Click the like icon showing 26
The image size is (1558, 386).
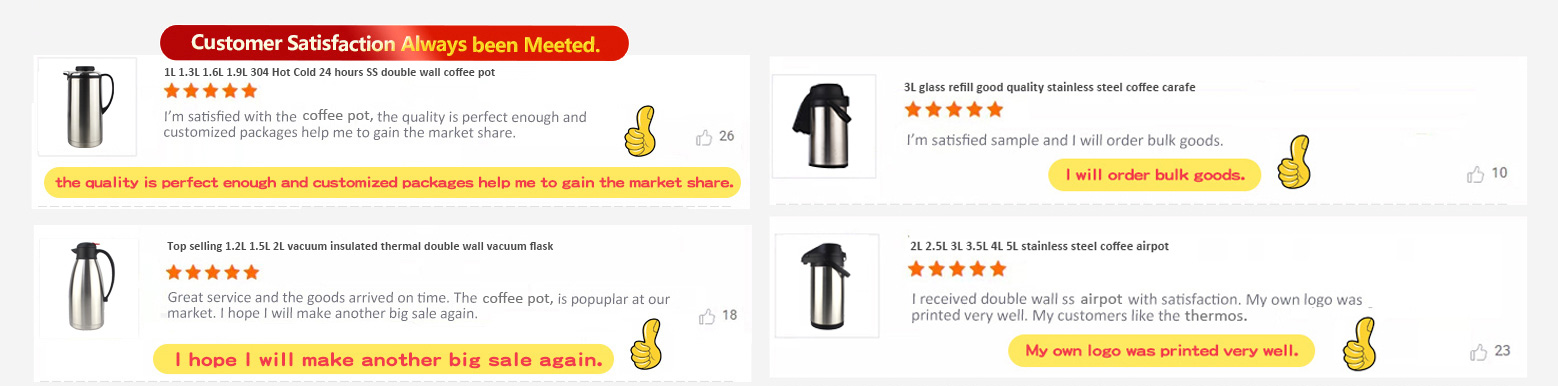point(705,137)
